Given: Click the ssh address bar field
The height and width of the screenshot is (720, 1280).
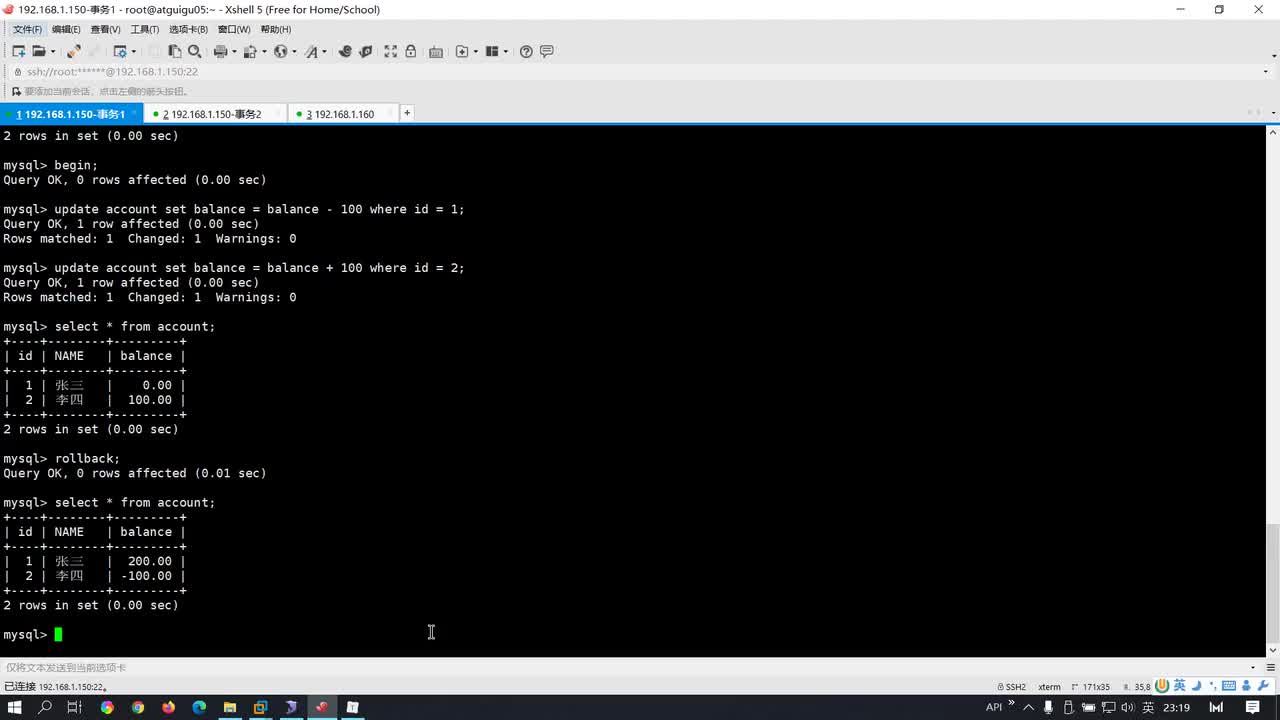Looking at the screenshot, I should click(640, 72).
